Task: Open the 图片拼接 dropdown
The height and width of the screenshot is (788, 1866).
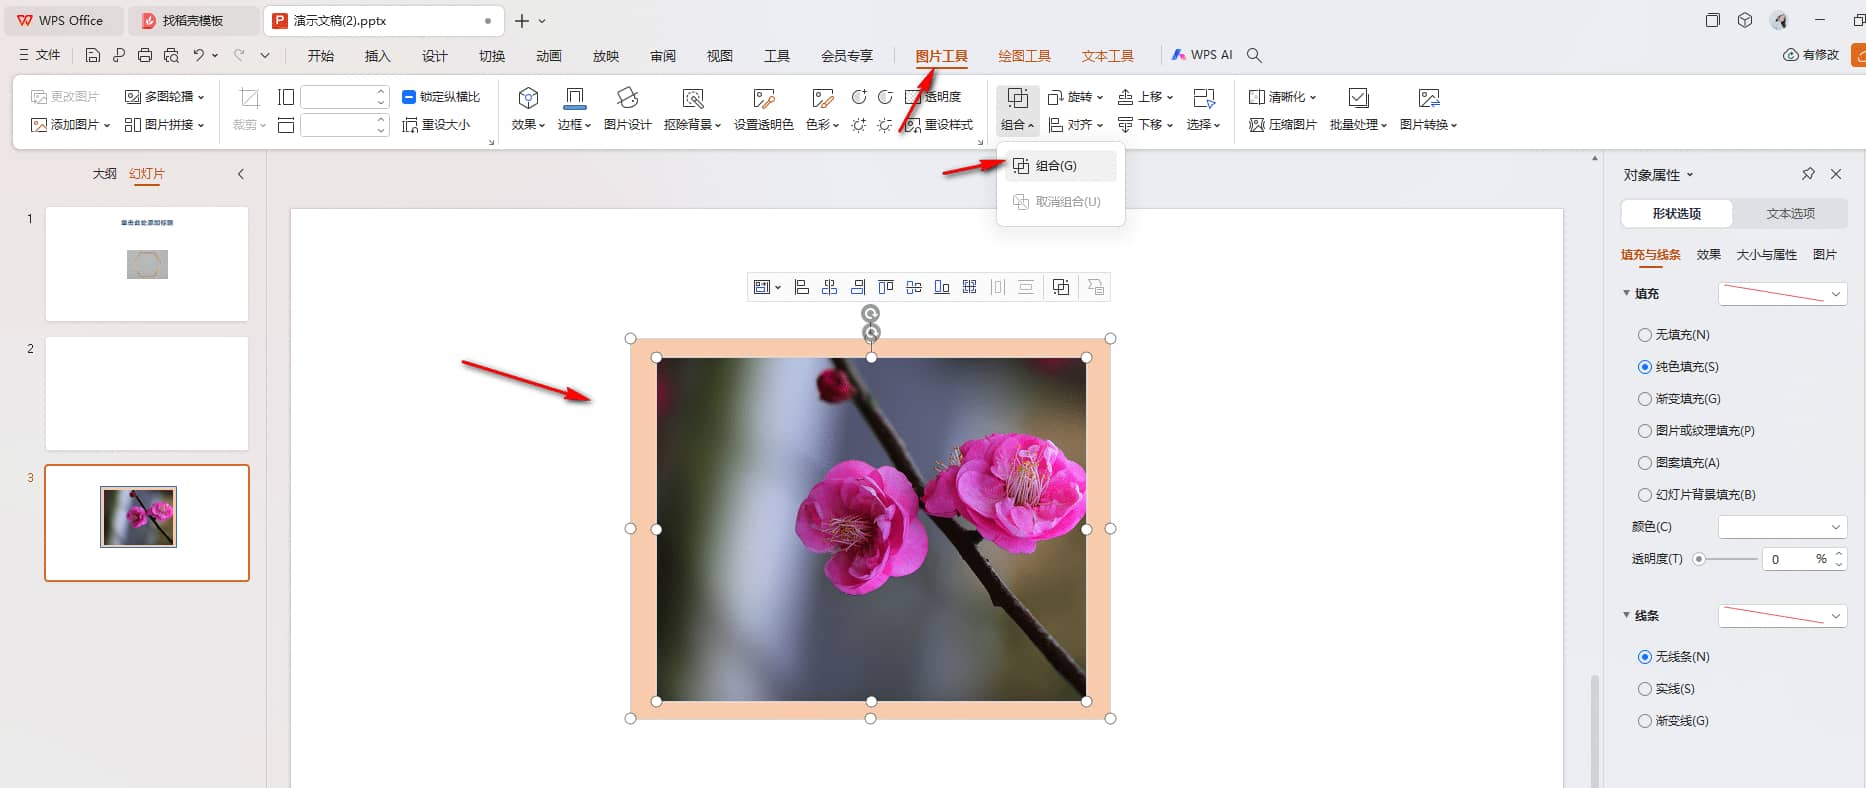Action: pyautogui.click(x=164, y=125)
